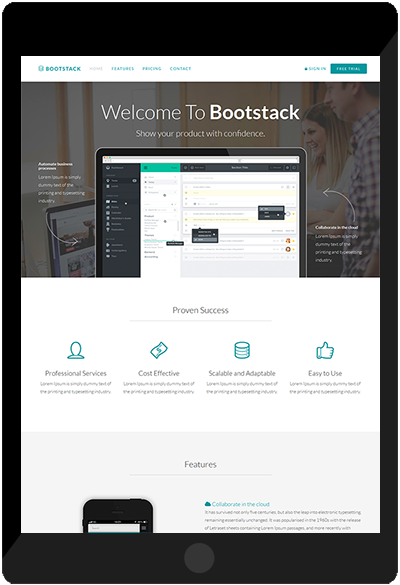Image resolution: width=400 pixels, height=585 pixels.
Task: Go to the Features navigation item
Action: 123,69
